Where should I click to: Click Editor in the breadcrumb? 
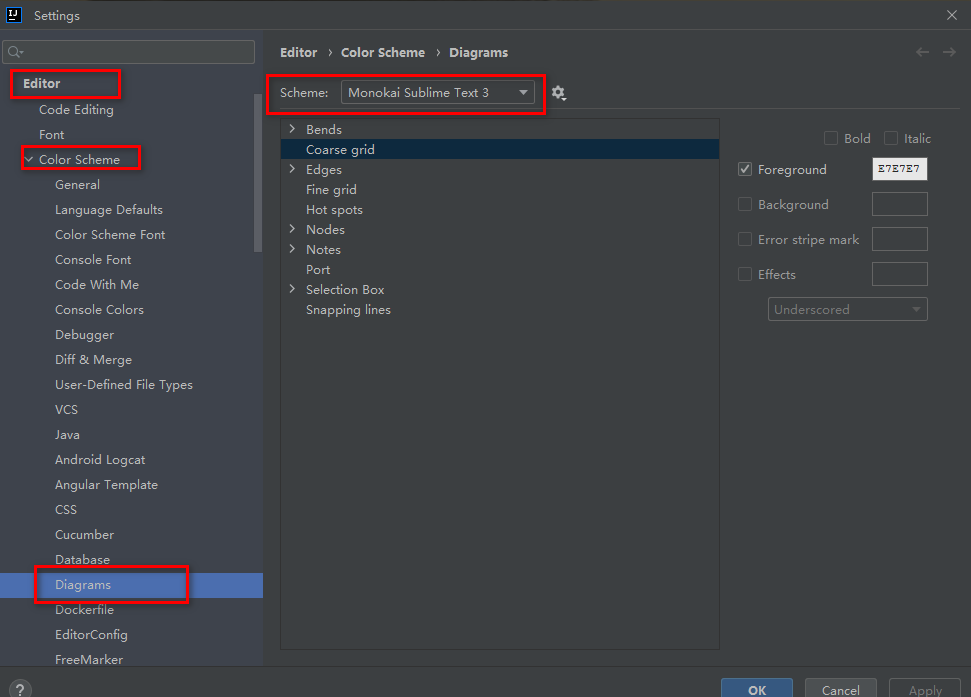coord(298,53)
